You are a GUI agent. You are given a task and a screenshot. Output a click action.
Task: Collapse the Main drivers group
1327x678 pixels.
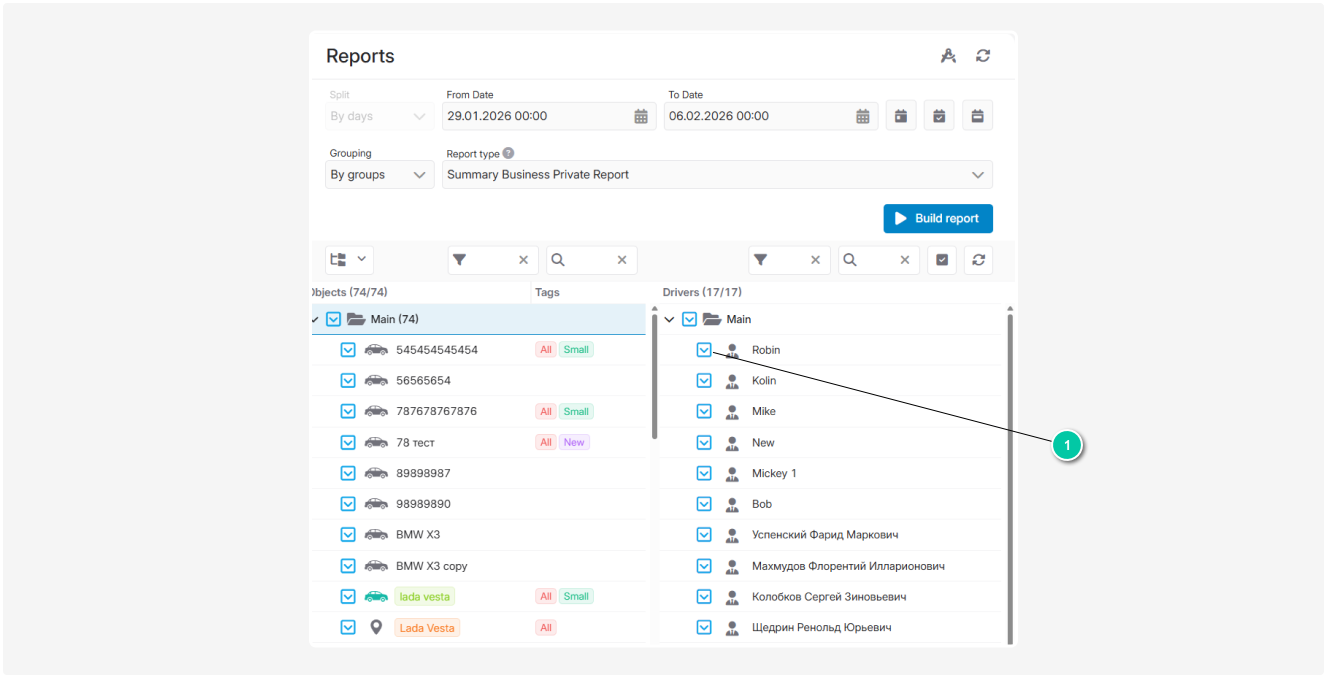[x=669, y=318]
